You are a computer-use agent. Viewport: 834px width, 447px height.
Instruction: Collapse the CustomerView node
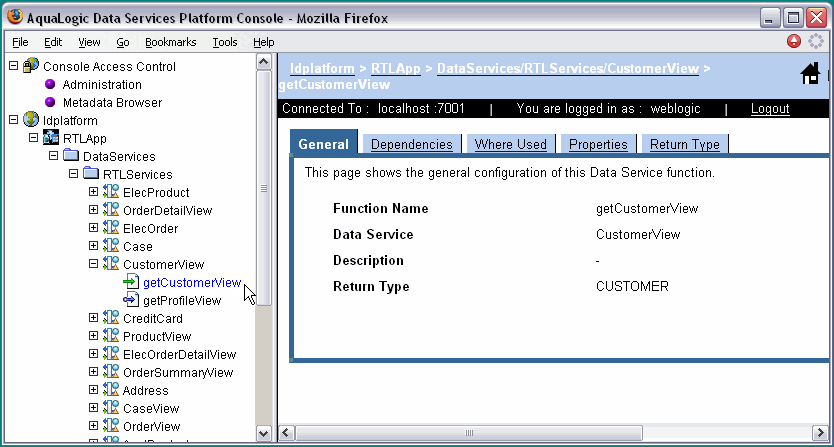(93, 264)
